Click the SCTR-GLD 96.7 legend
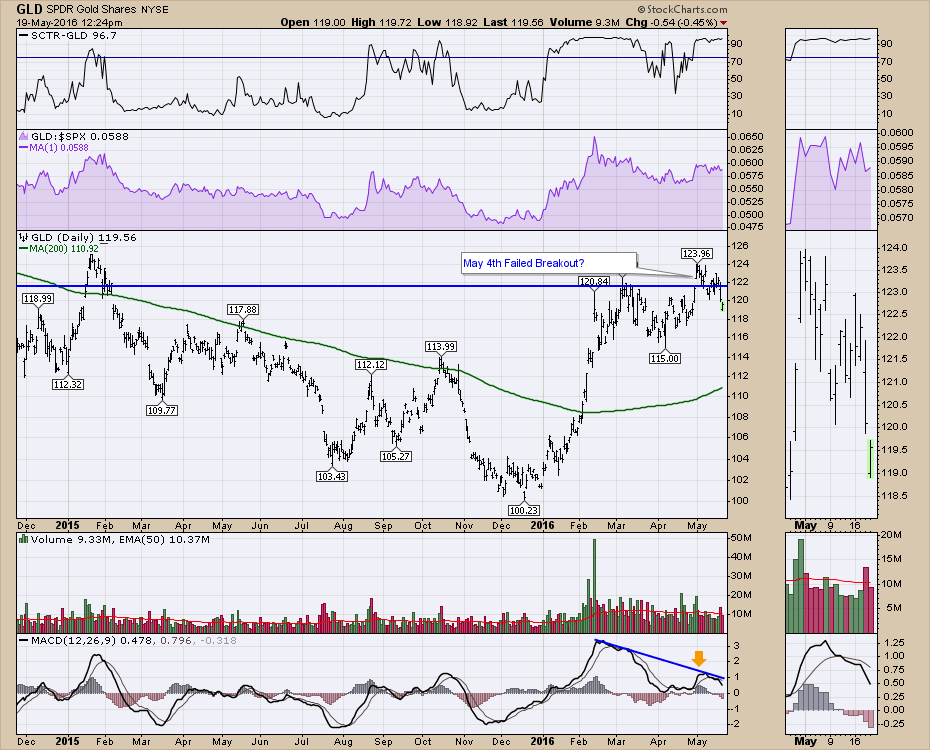 click(x=68, y=36)
